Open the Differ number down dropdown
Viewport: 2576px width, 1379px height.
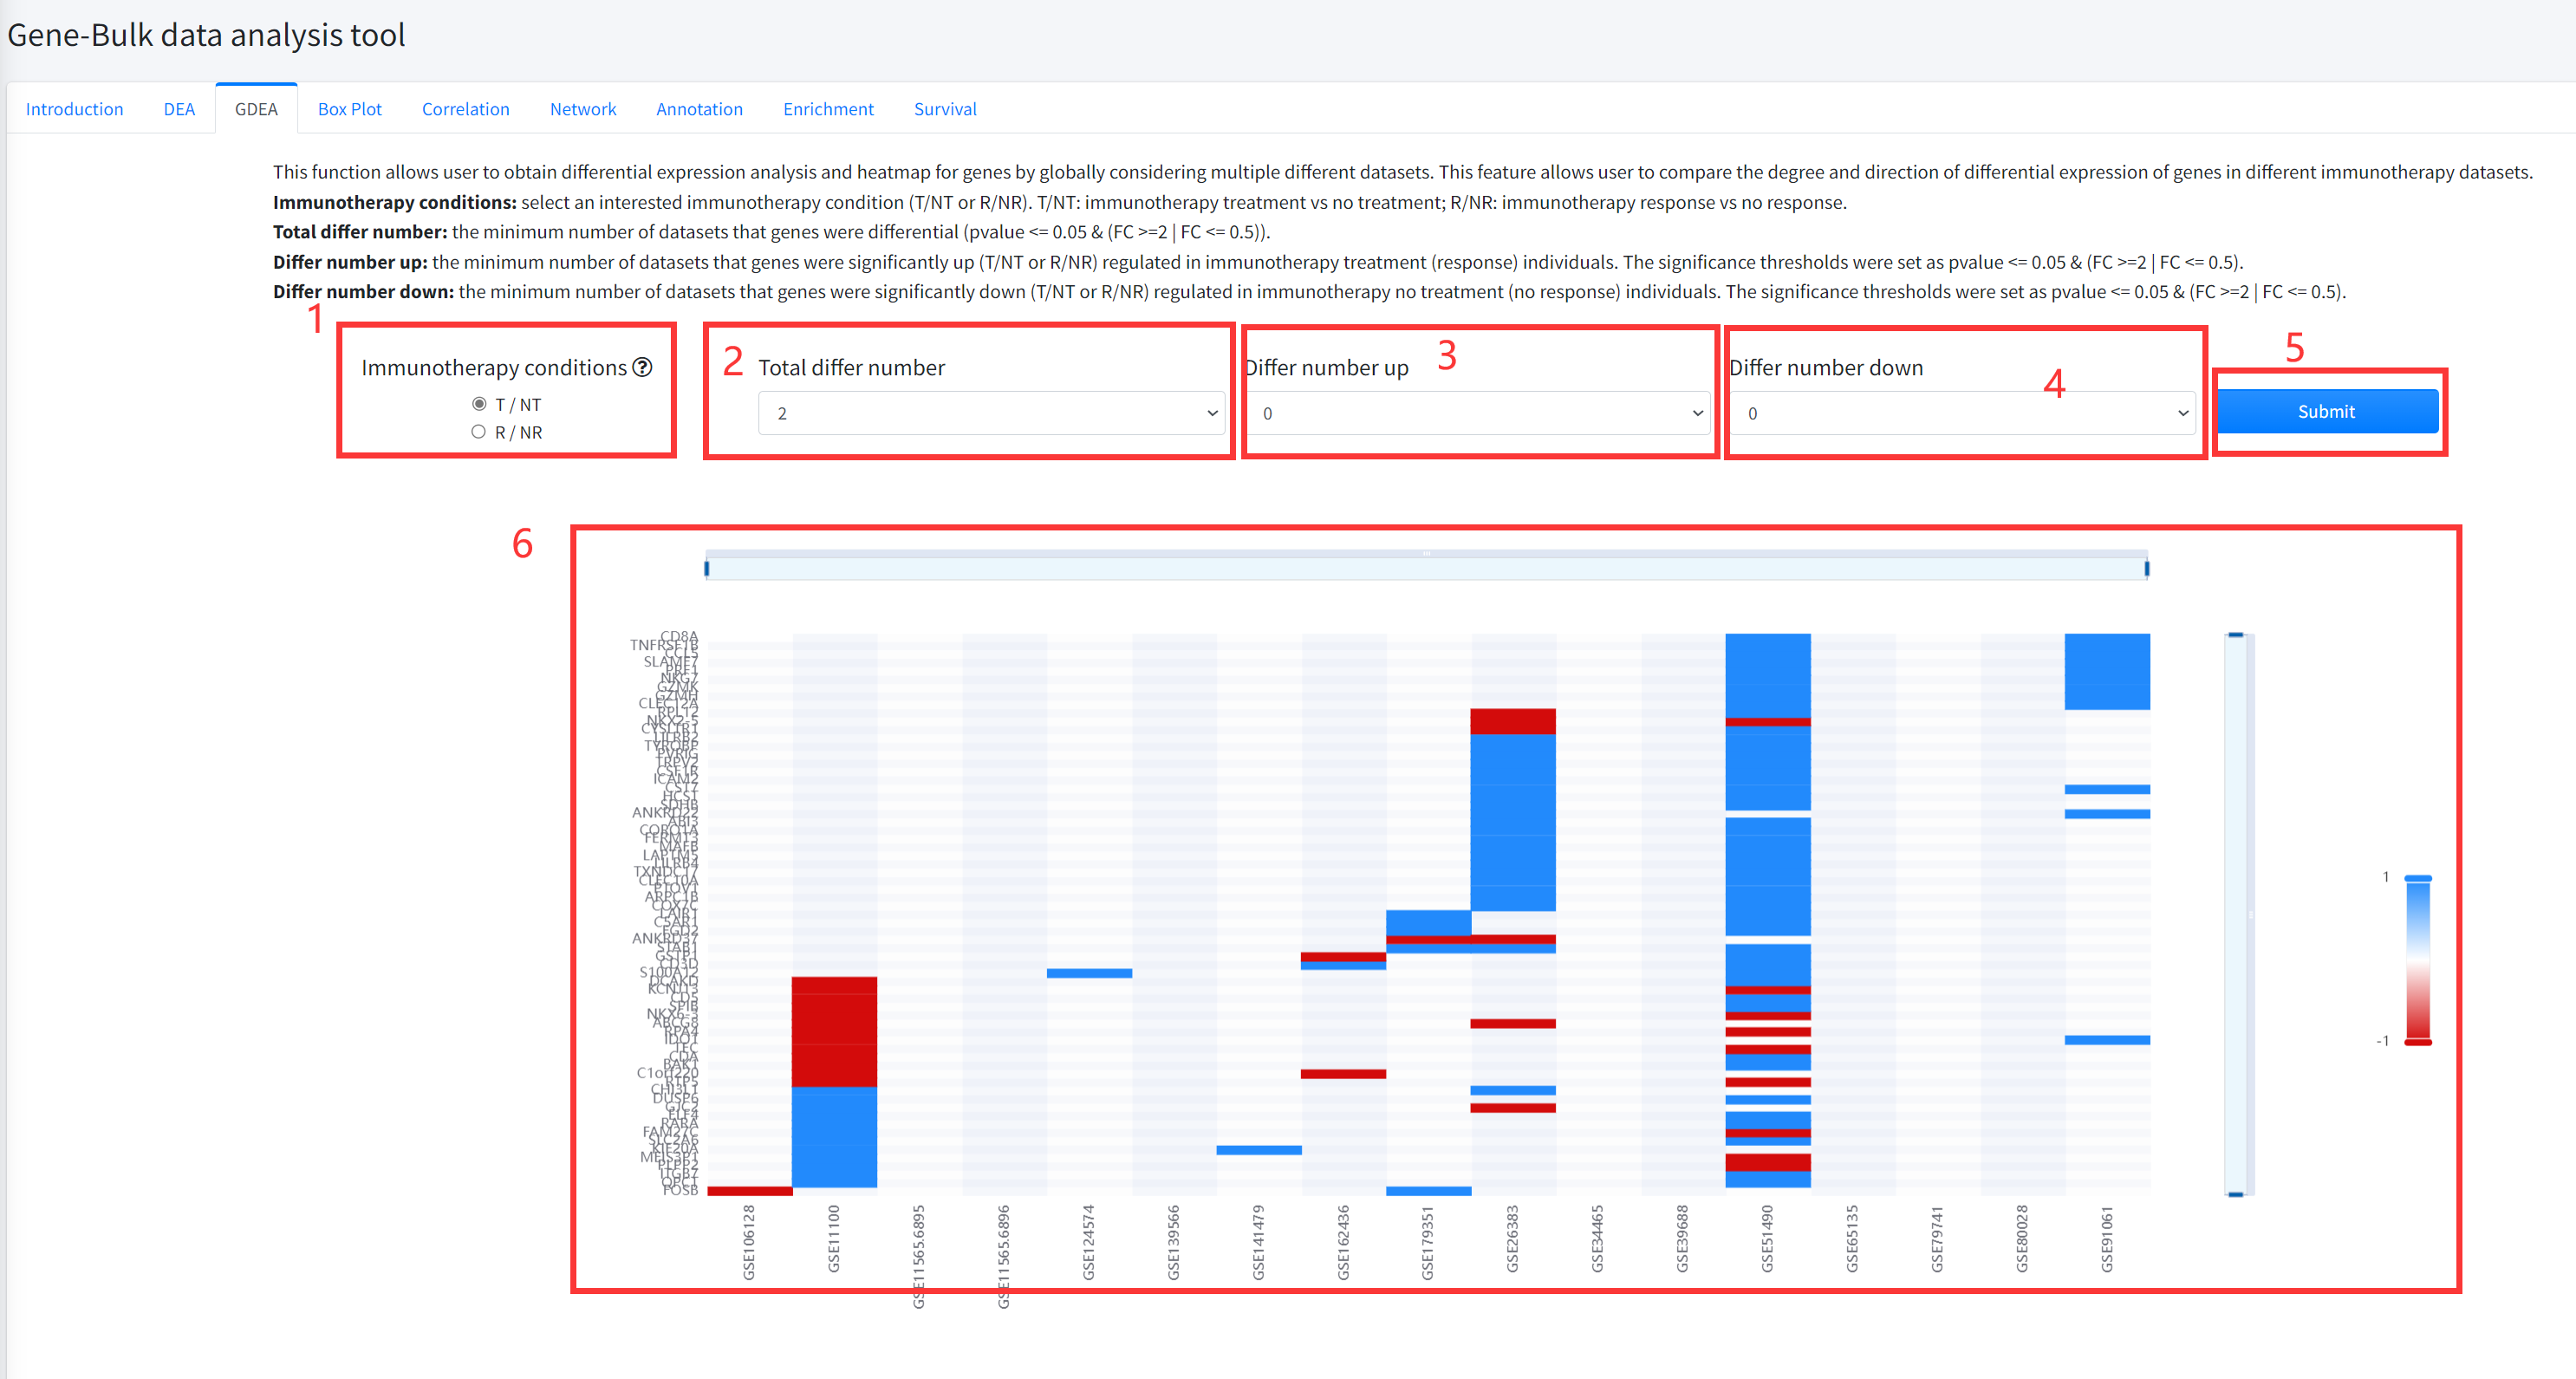(1963, 413)
